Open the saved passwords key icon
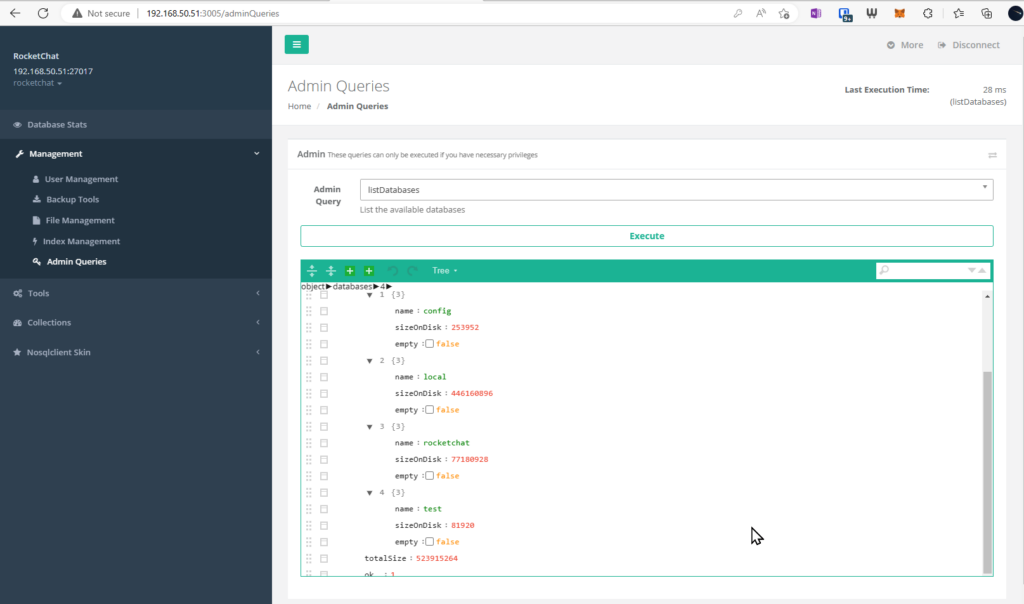 tap(737, 13)
